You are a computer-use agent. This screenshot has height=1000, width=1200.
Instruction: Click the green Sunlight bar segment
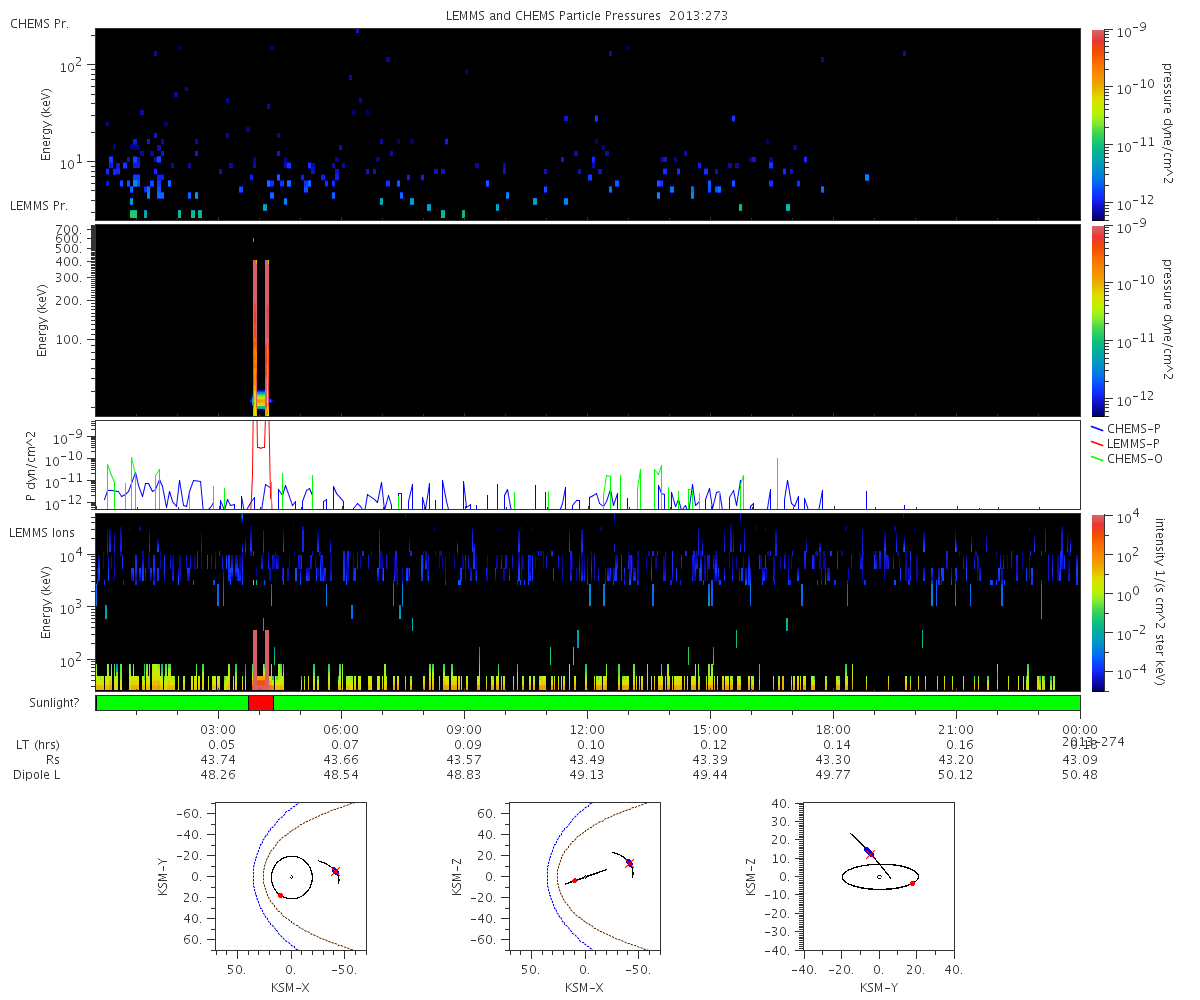pos(676,703)
